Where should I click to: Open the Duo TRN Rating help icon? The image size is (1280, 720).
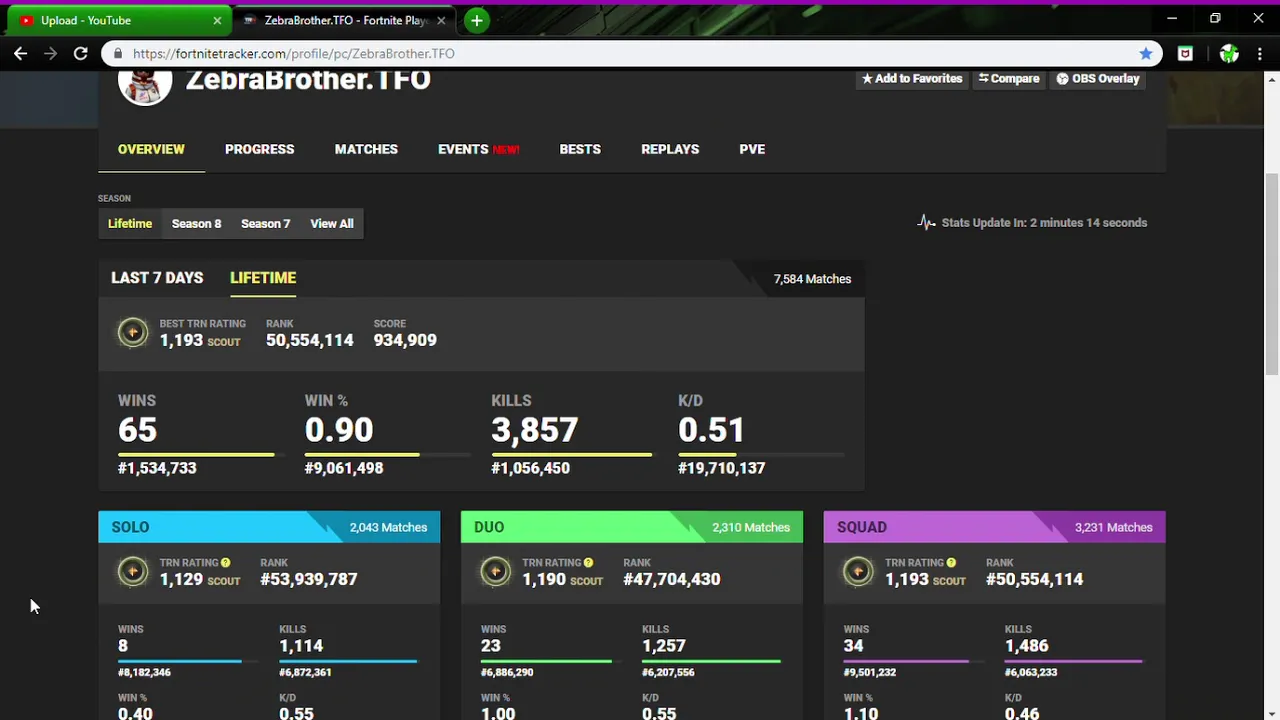pyautogui.click(x=588, y=563)
